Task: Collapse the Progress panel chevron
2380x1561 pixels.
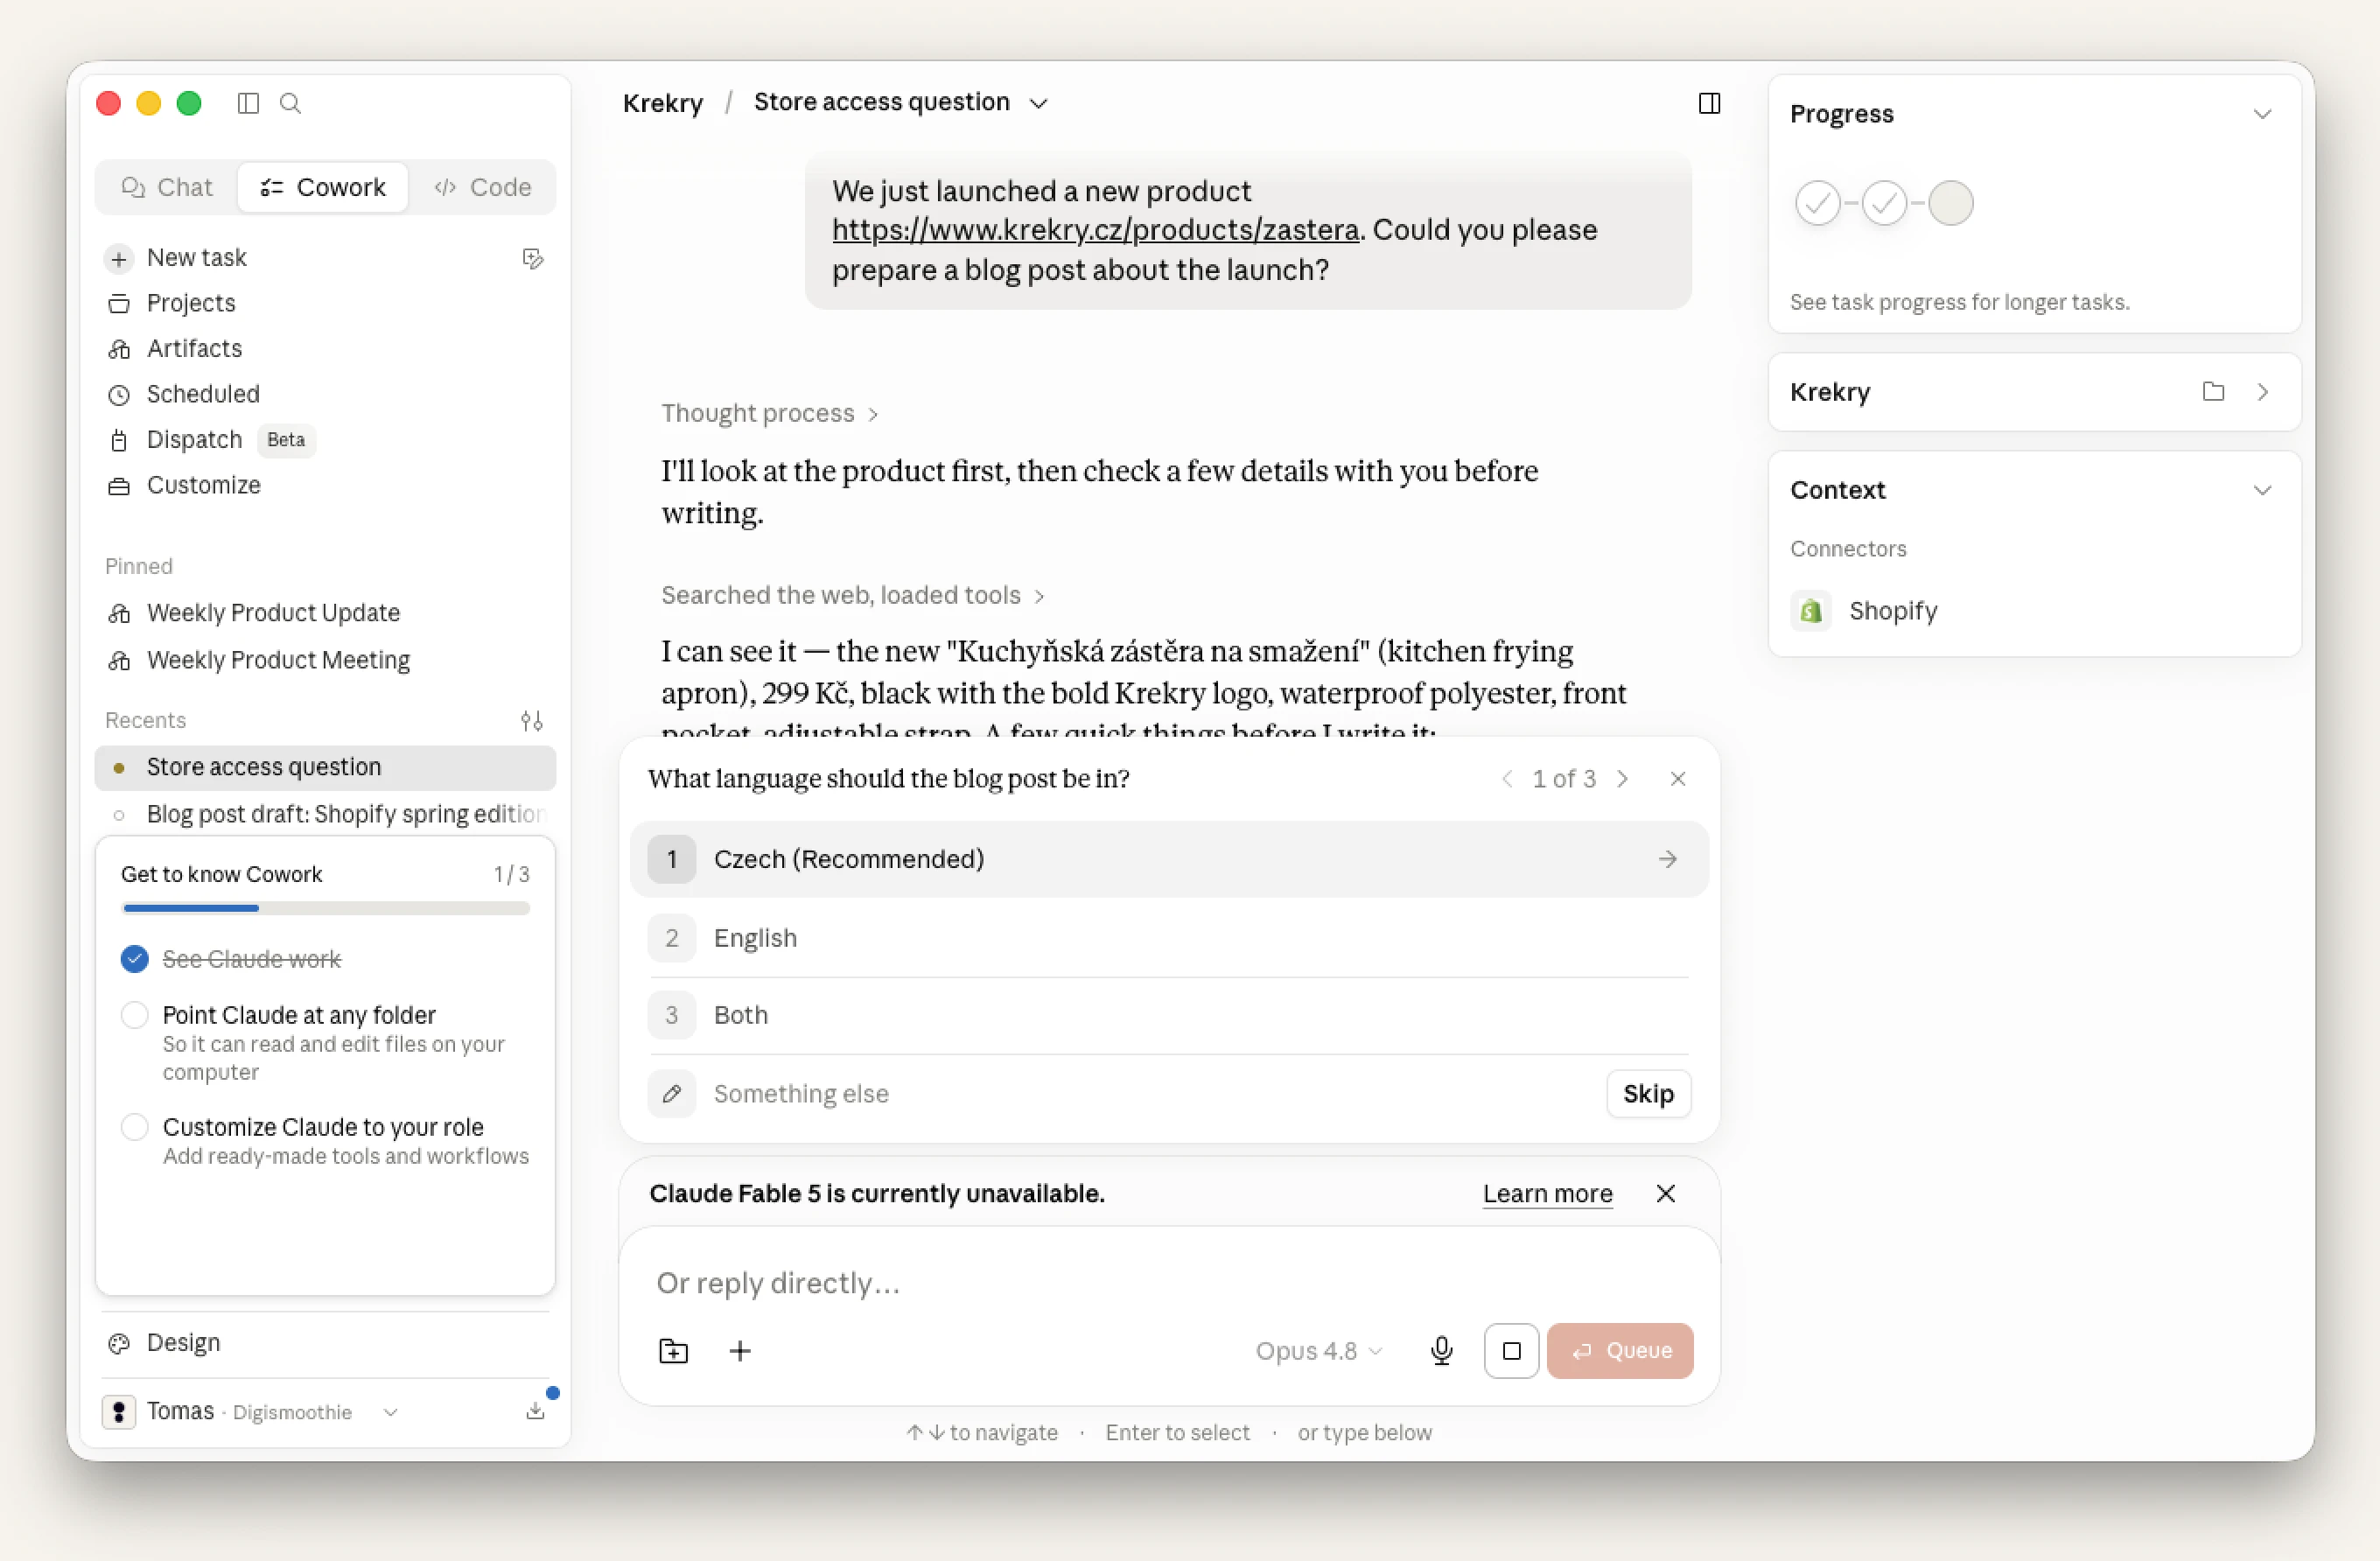Action: [x=2262, y=114]
